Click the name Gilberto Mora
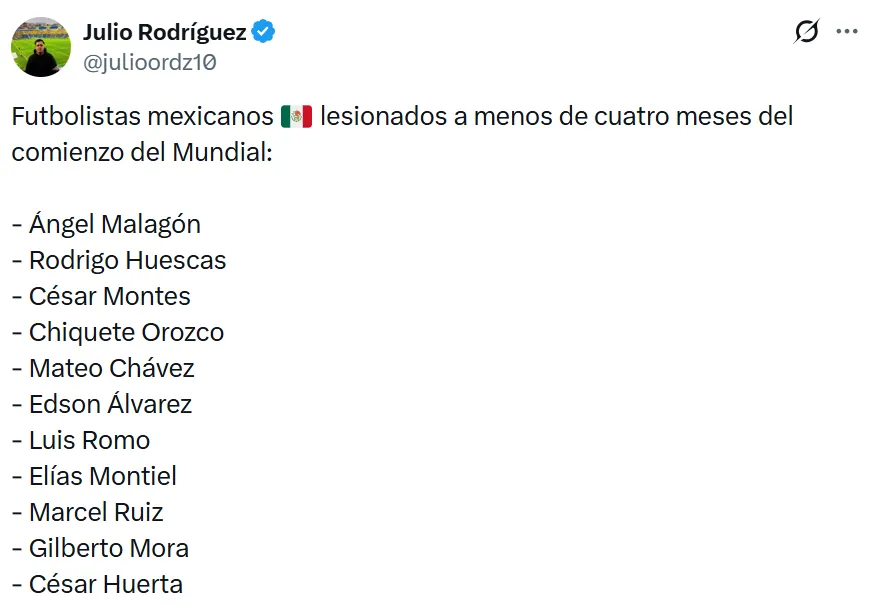The image size is (884, 605). (108, 548)
